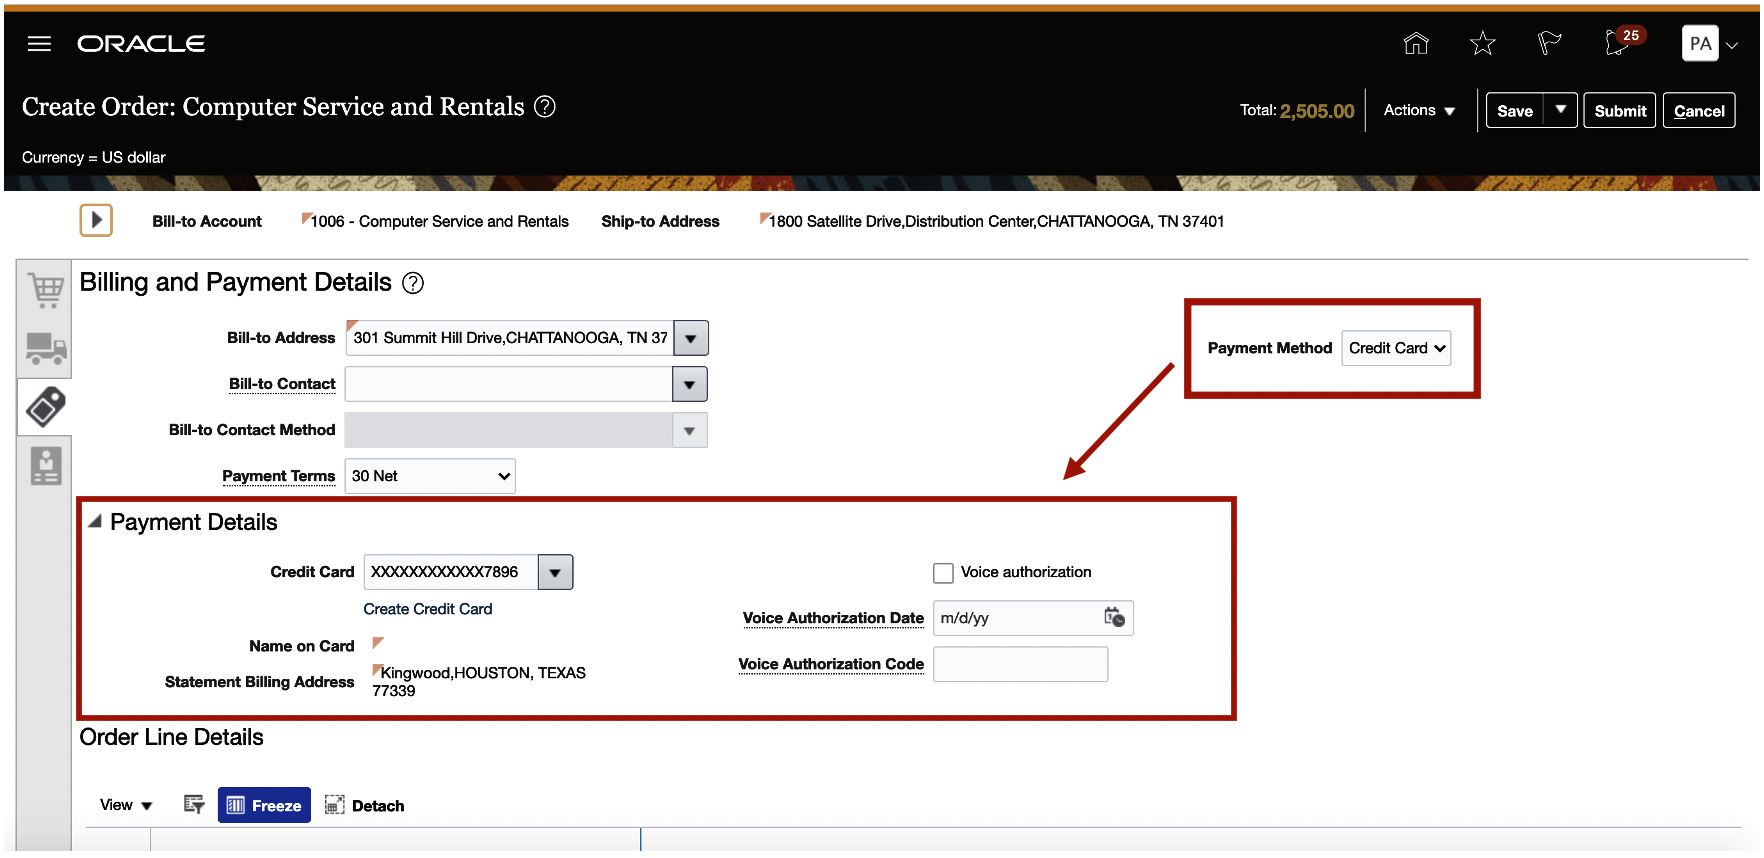Click the Currency = US dollar text
Screen dimensions: 1764x858
point(94,157)
